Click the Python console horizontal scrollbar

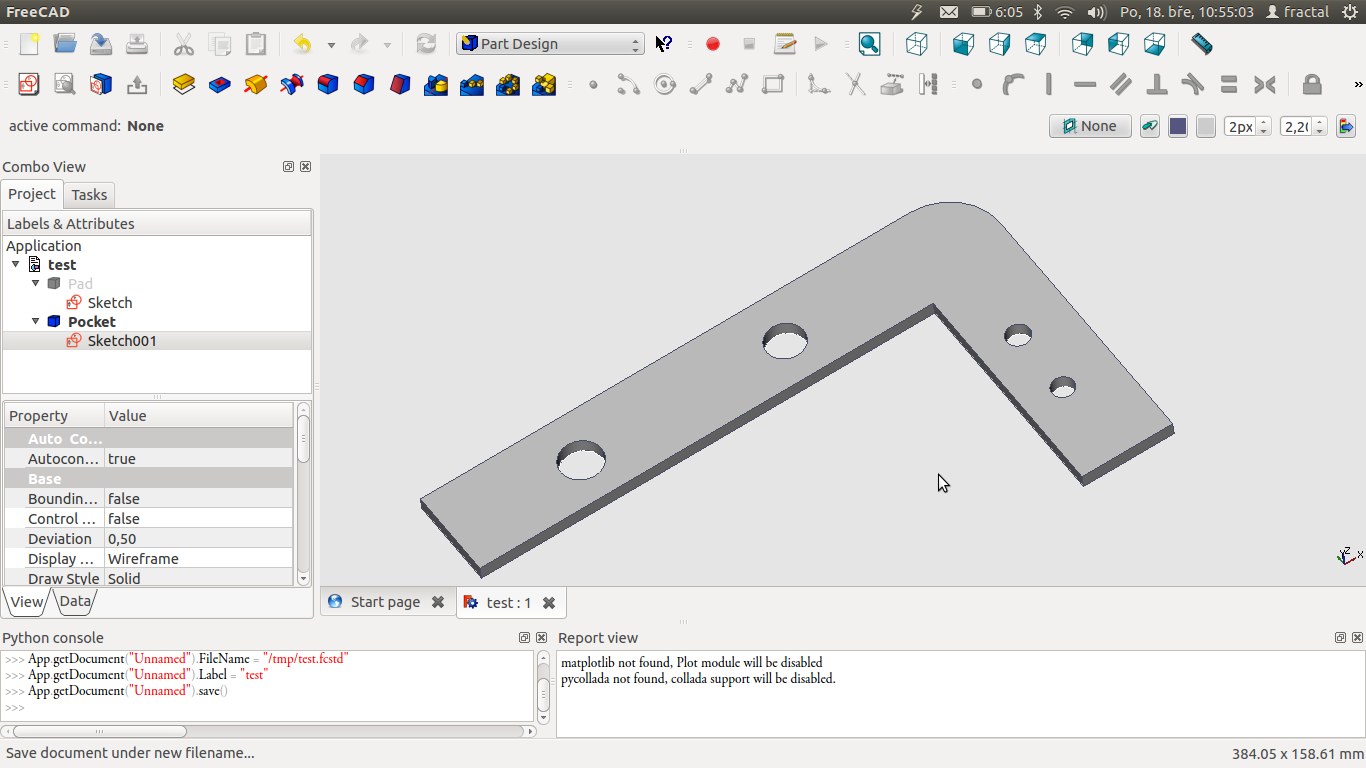point(270,731)
